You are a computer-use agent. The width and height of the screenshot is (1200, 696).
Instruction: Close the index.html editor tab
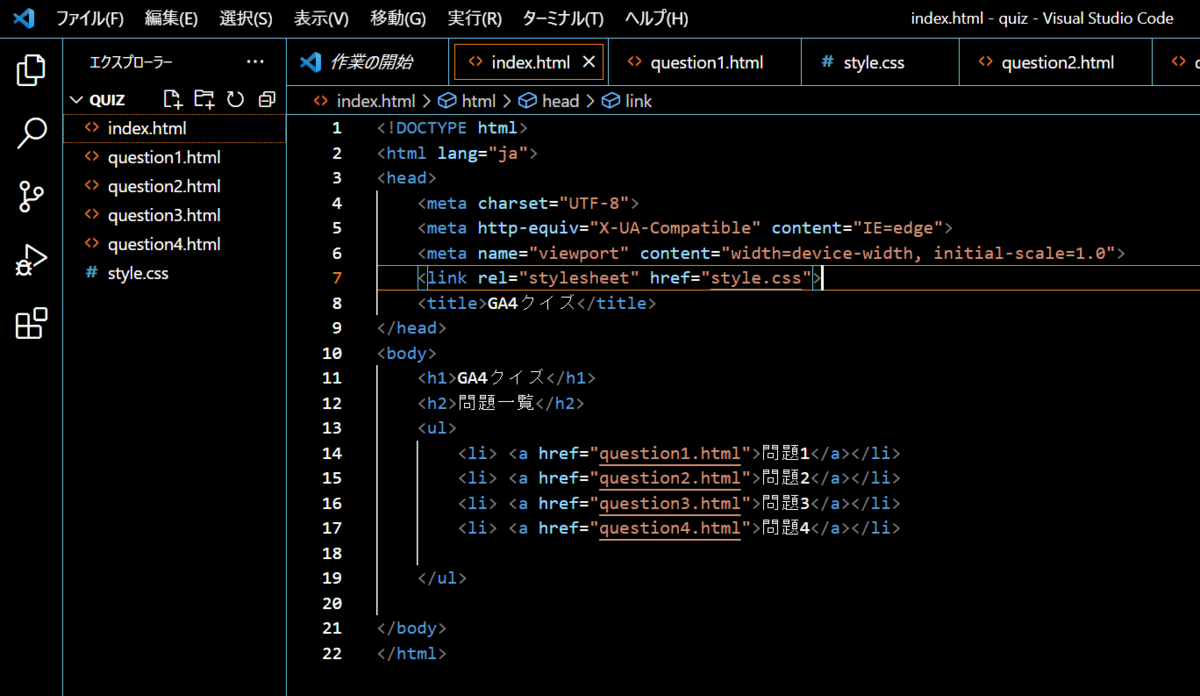click(x=589, y=62)
